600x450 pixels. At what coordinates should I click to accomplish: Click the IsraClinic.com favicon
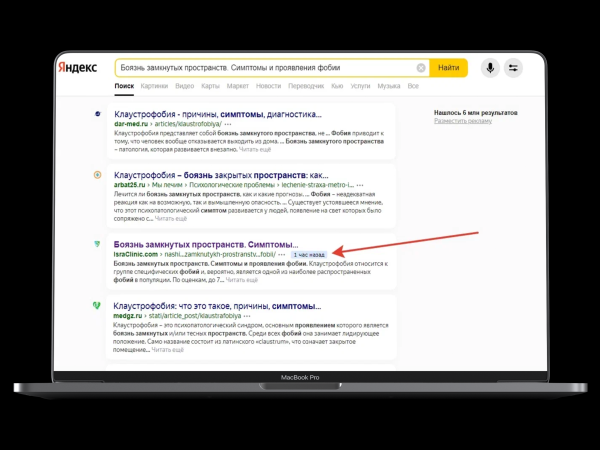pos(97,244)
